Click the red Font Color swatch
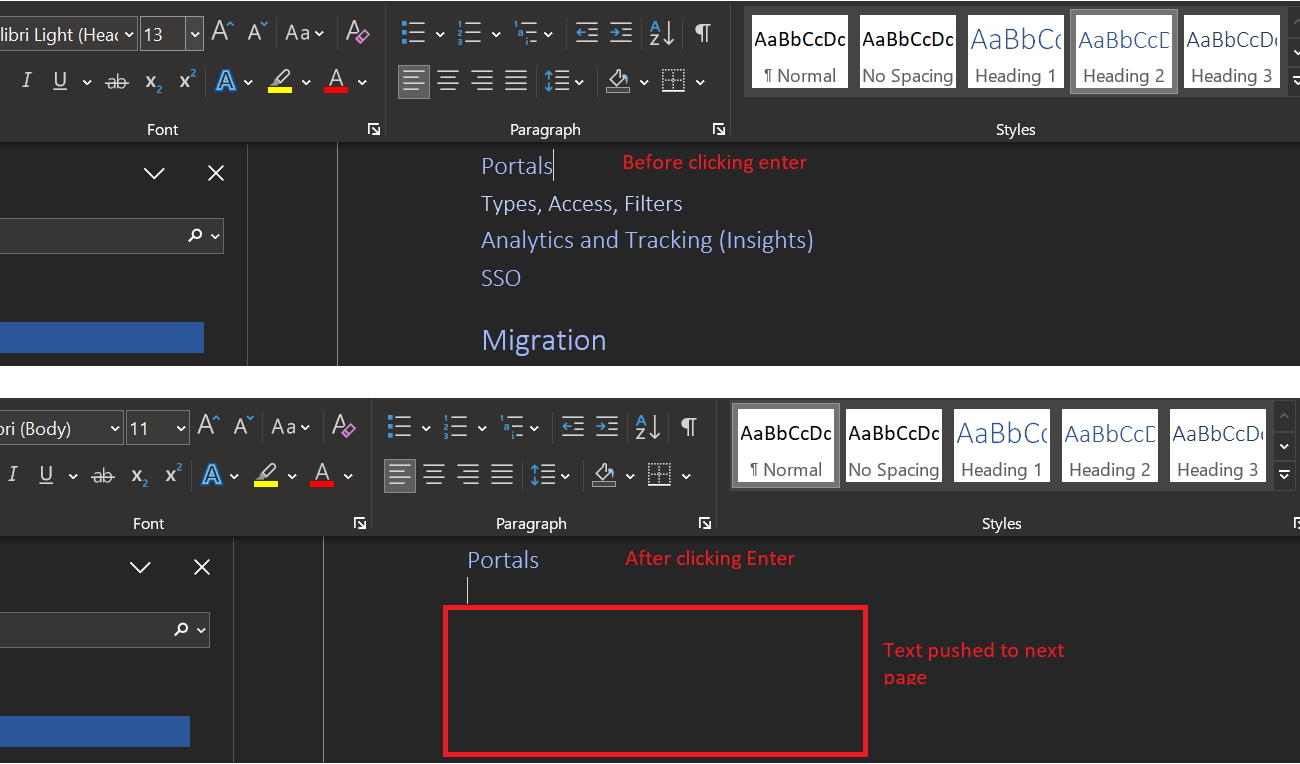 click(x=338, y=81)
